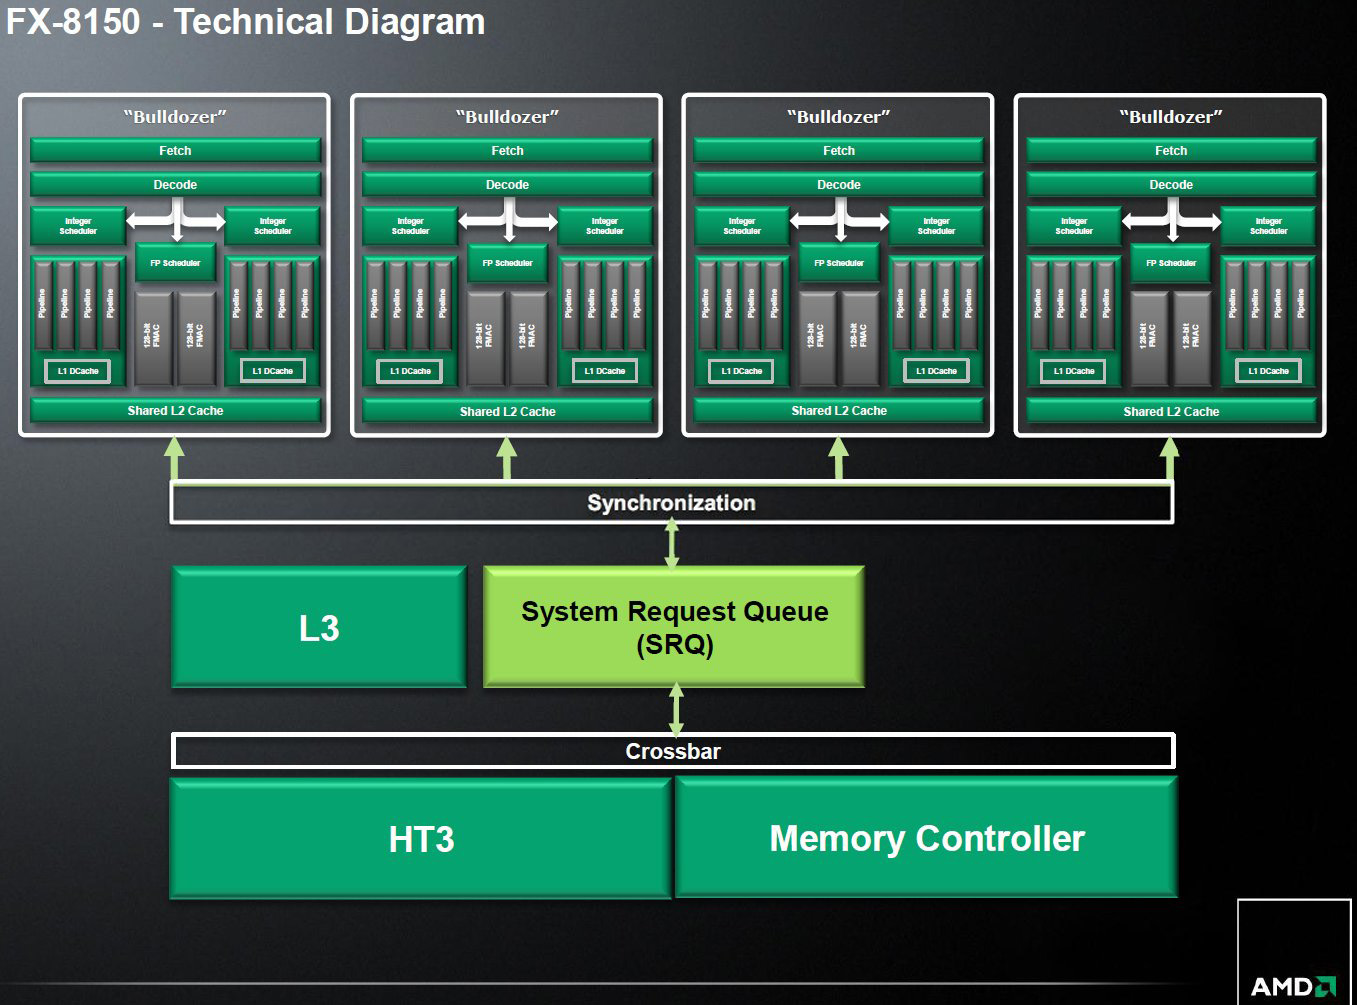This screenshot has height=1005, width=1357.
Task: Click right L1 DCache in second Bulldozer module
Action: coord(604,371)
